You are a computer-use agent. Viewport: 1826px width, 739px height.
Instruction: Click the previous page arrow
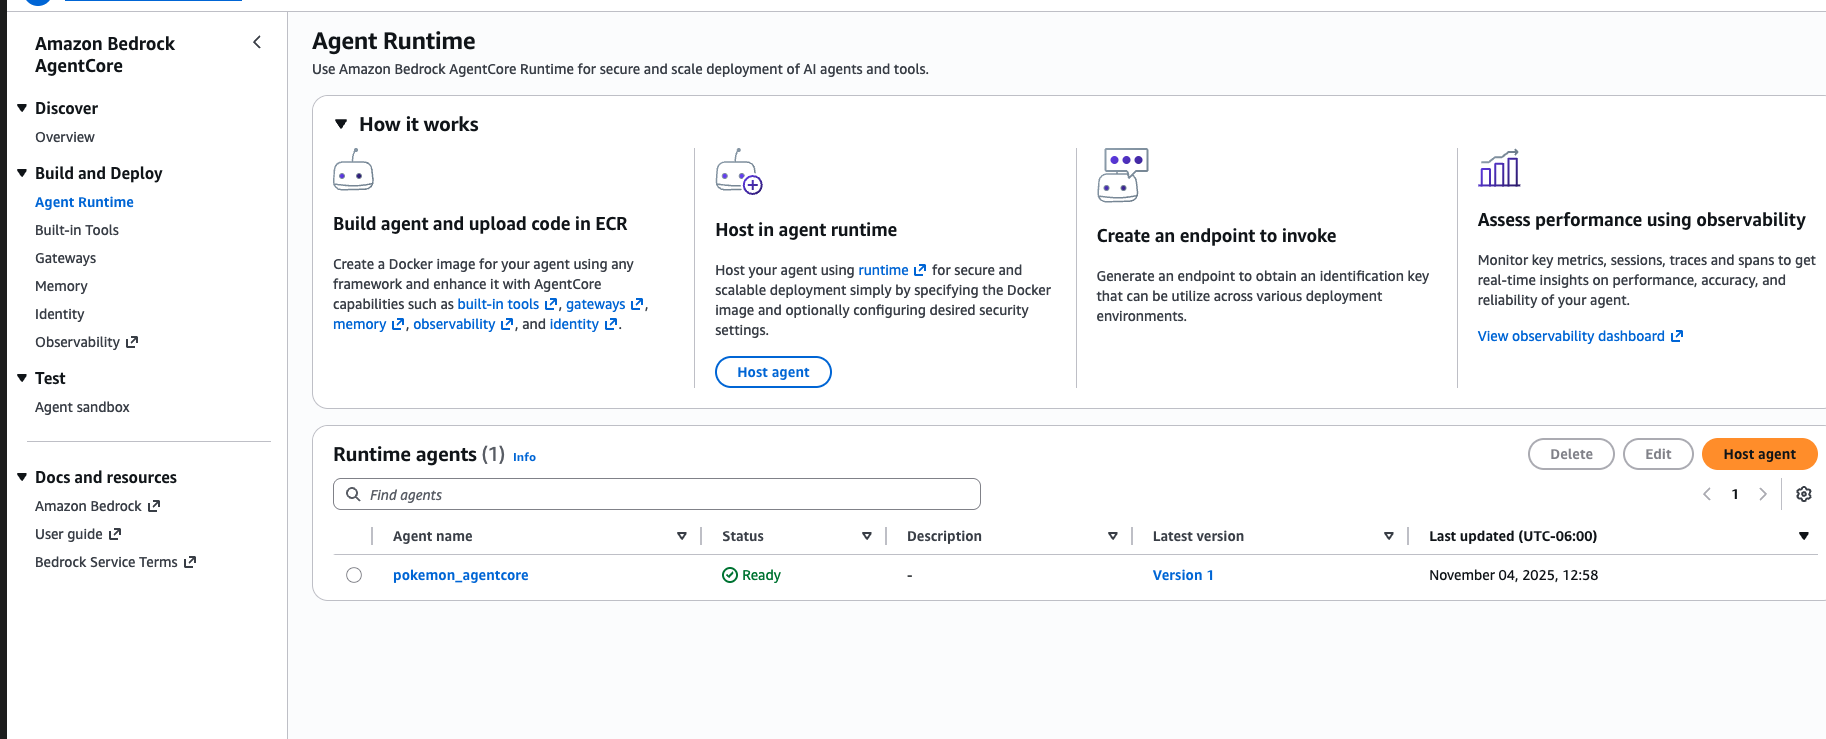coord(1707,494)
